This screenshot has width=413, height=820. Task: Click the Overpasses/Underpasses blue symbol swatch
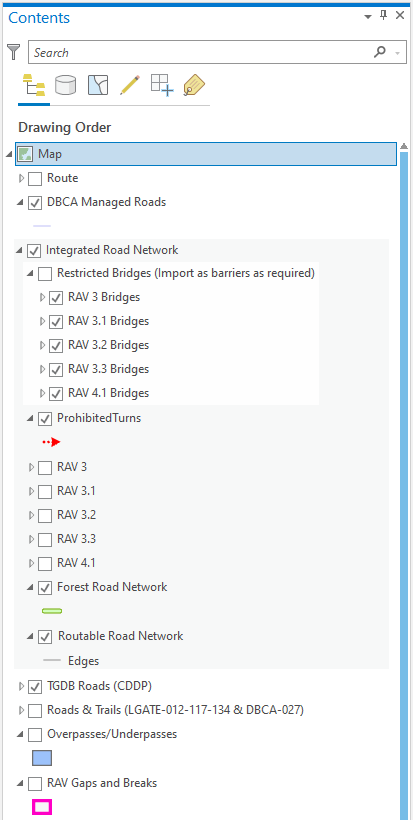point(42,758)
